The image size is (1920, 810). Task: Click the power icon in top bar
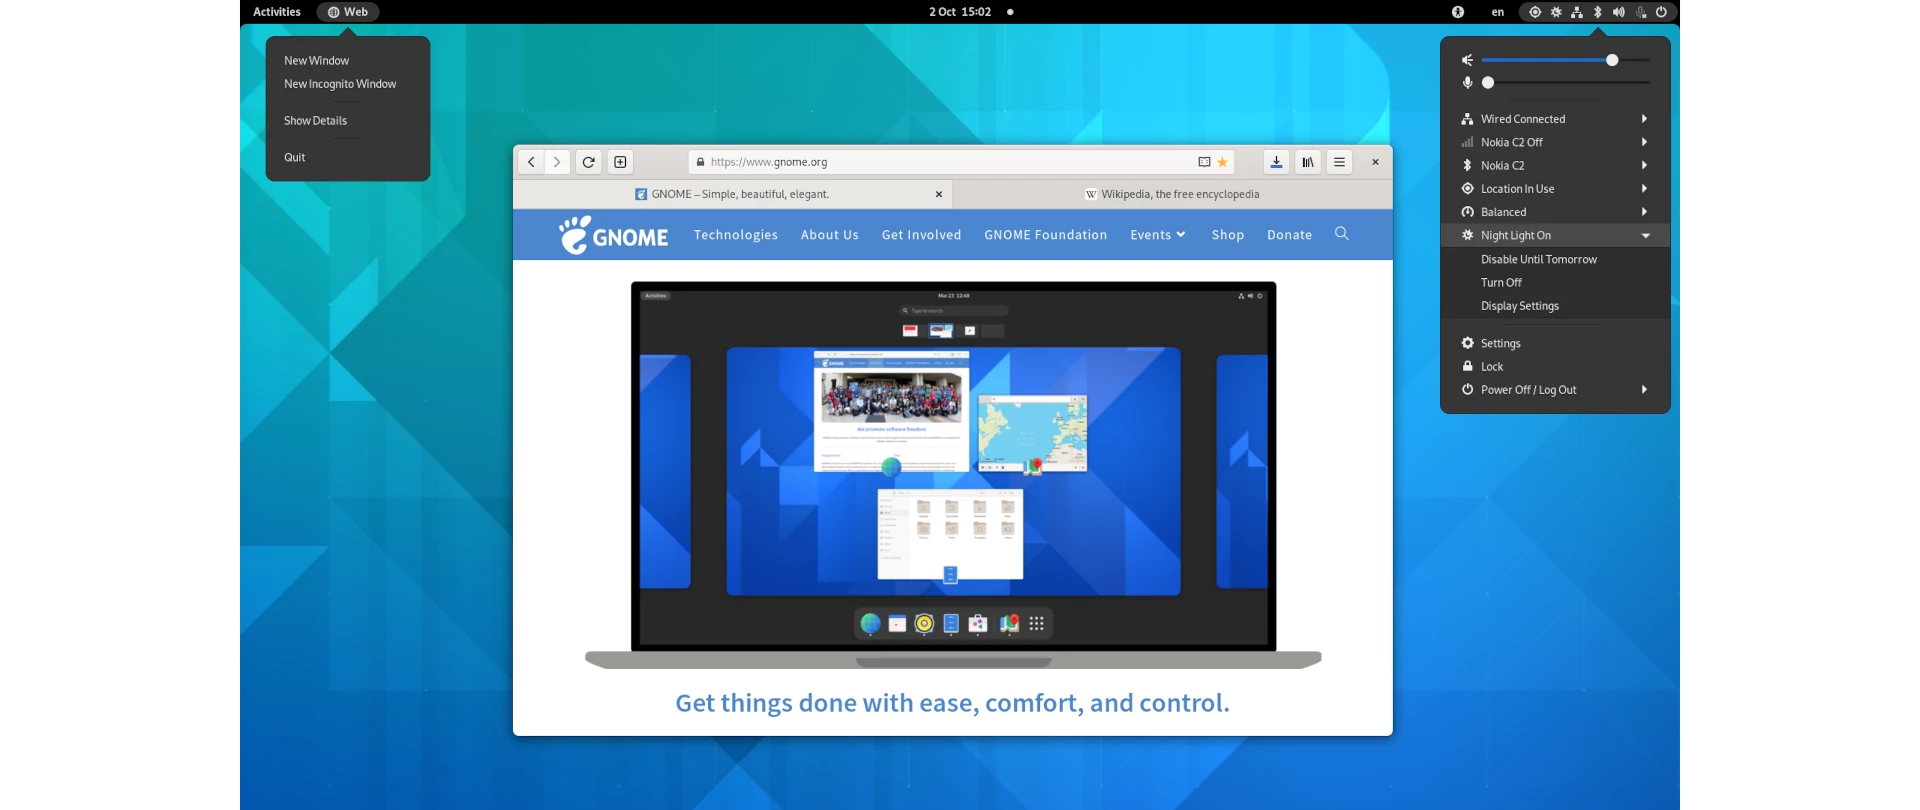1662,12
